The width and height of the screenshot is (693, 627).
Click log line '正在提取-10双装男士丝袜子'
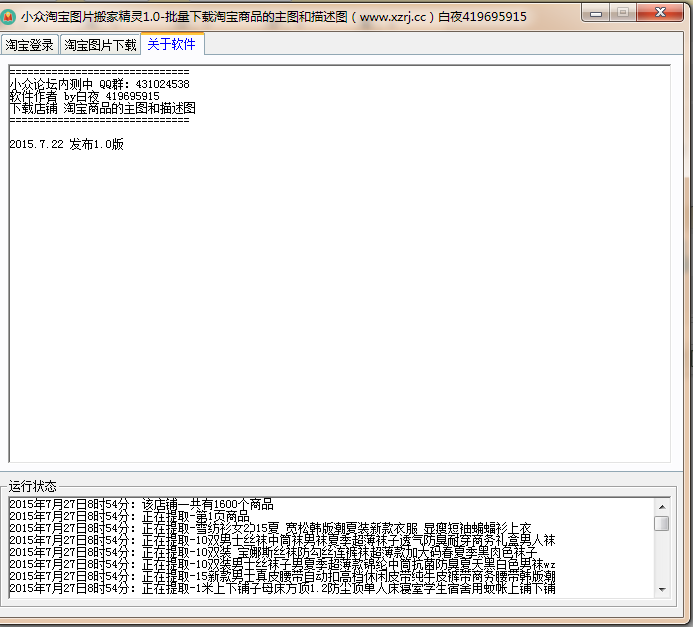(282, 564)
